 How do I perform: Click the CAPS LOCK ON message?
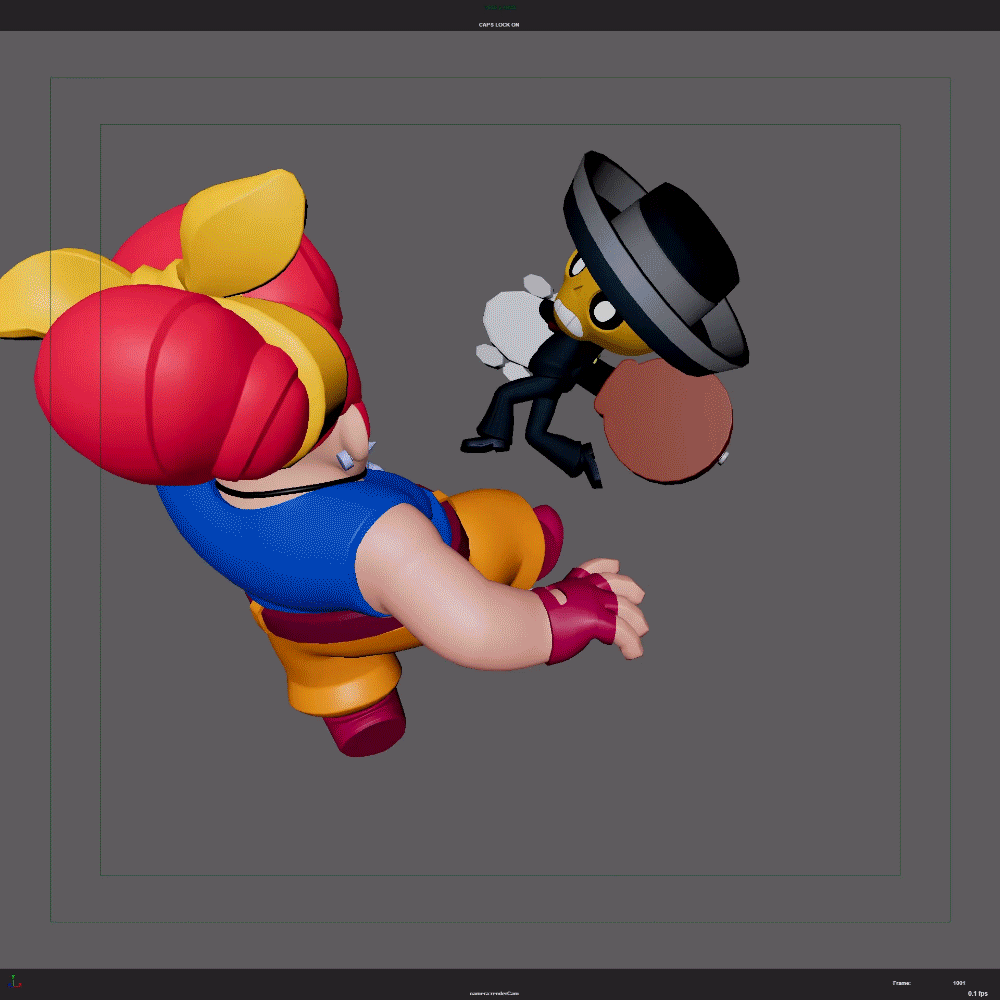[498, 24]
